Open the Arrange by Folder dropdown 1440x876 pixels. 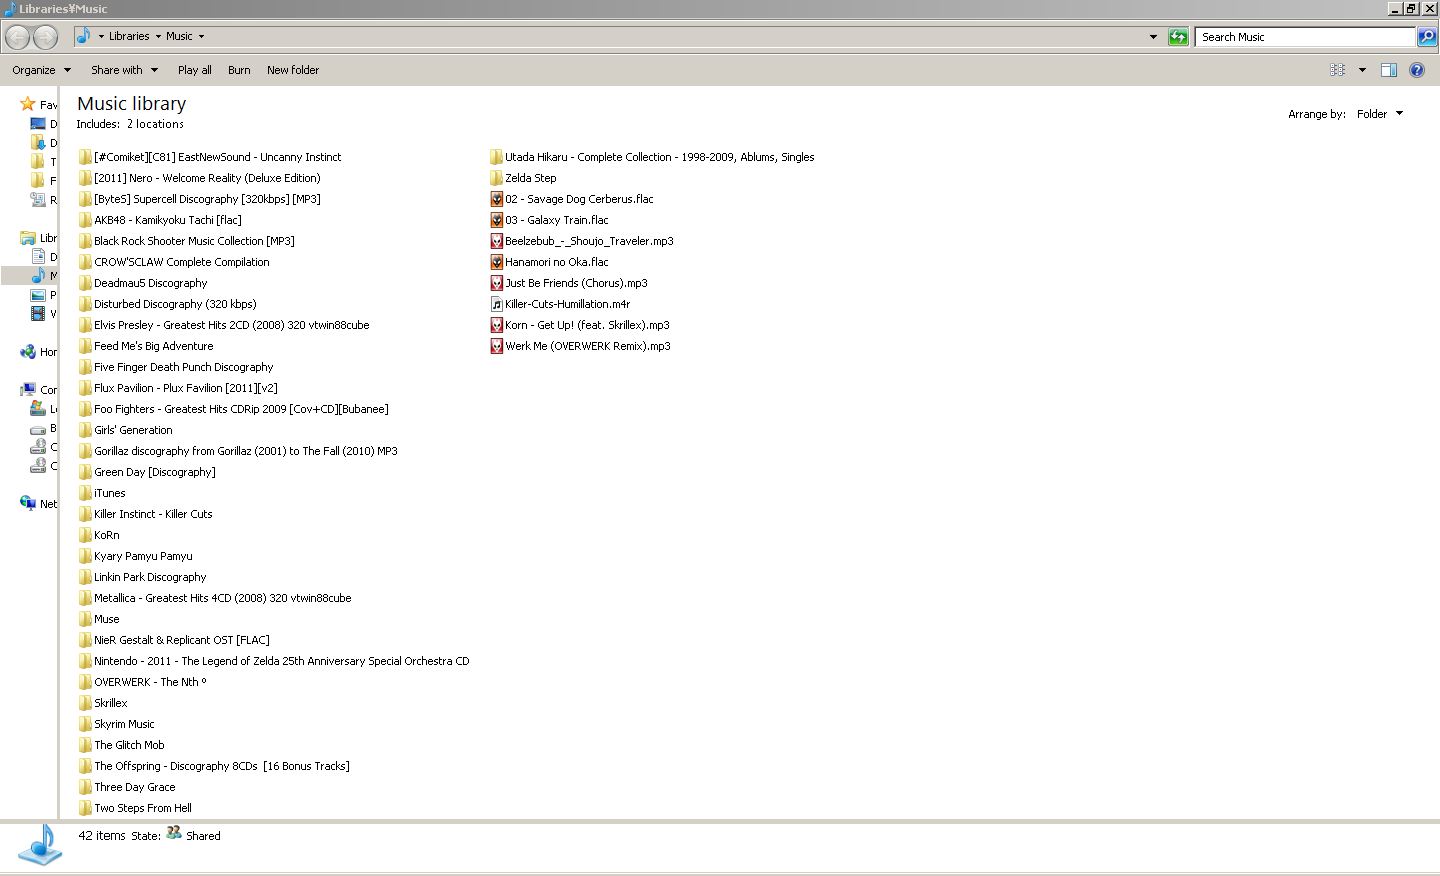point(1380,114)
